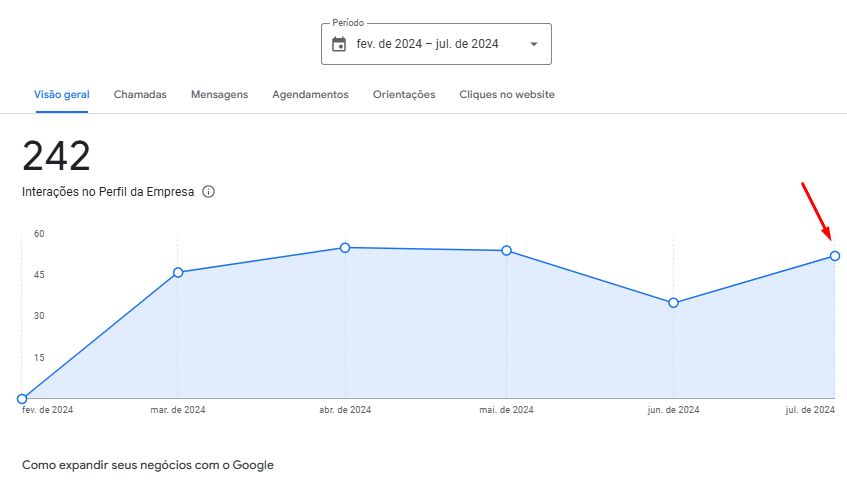Viewport: 847px width, 483px height.
Task: Open the Mensagens tab
Action: point(219,95)
